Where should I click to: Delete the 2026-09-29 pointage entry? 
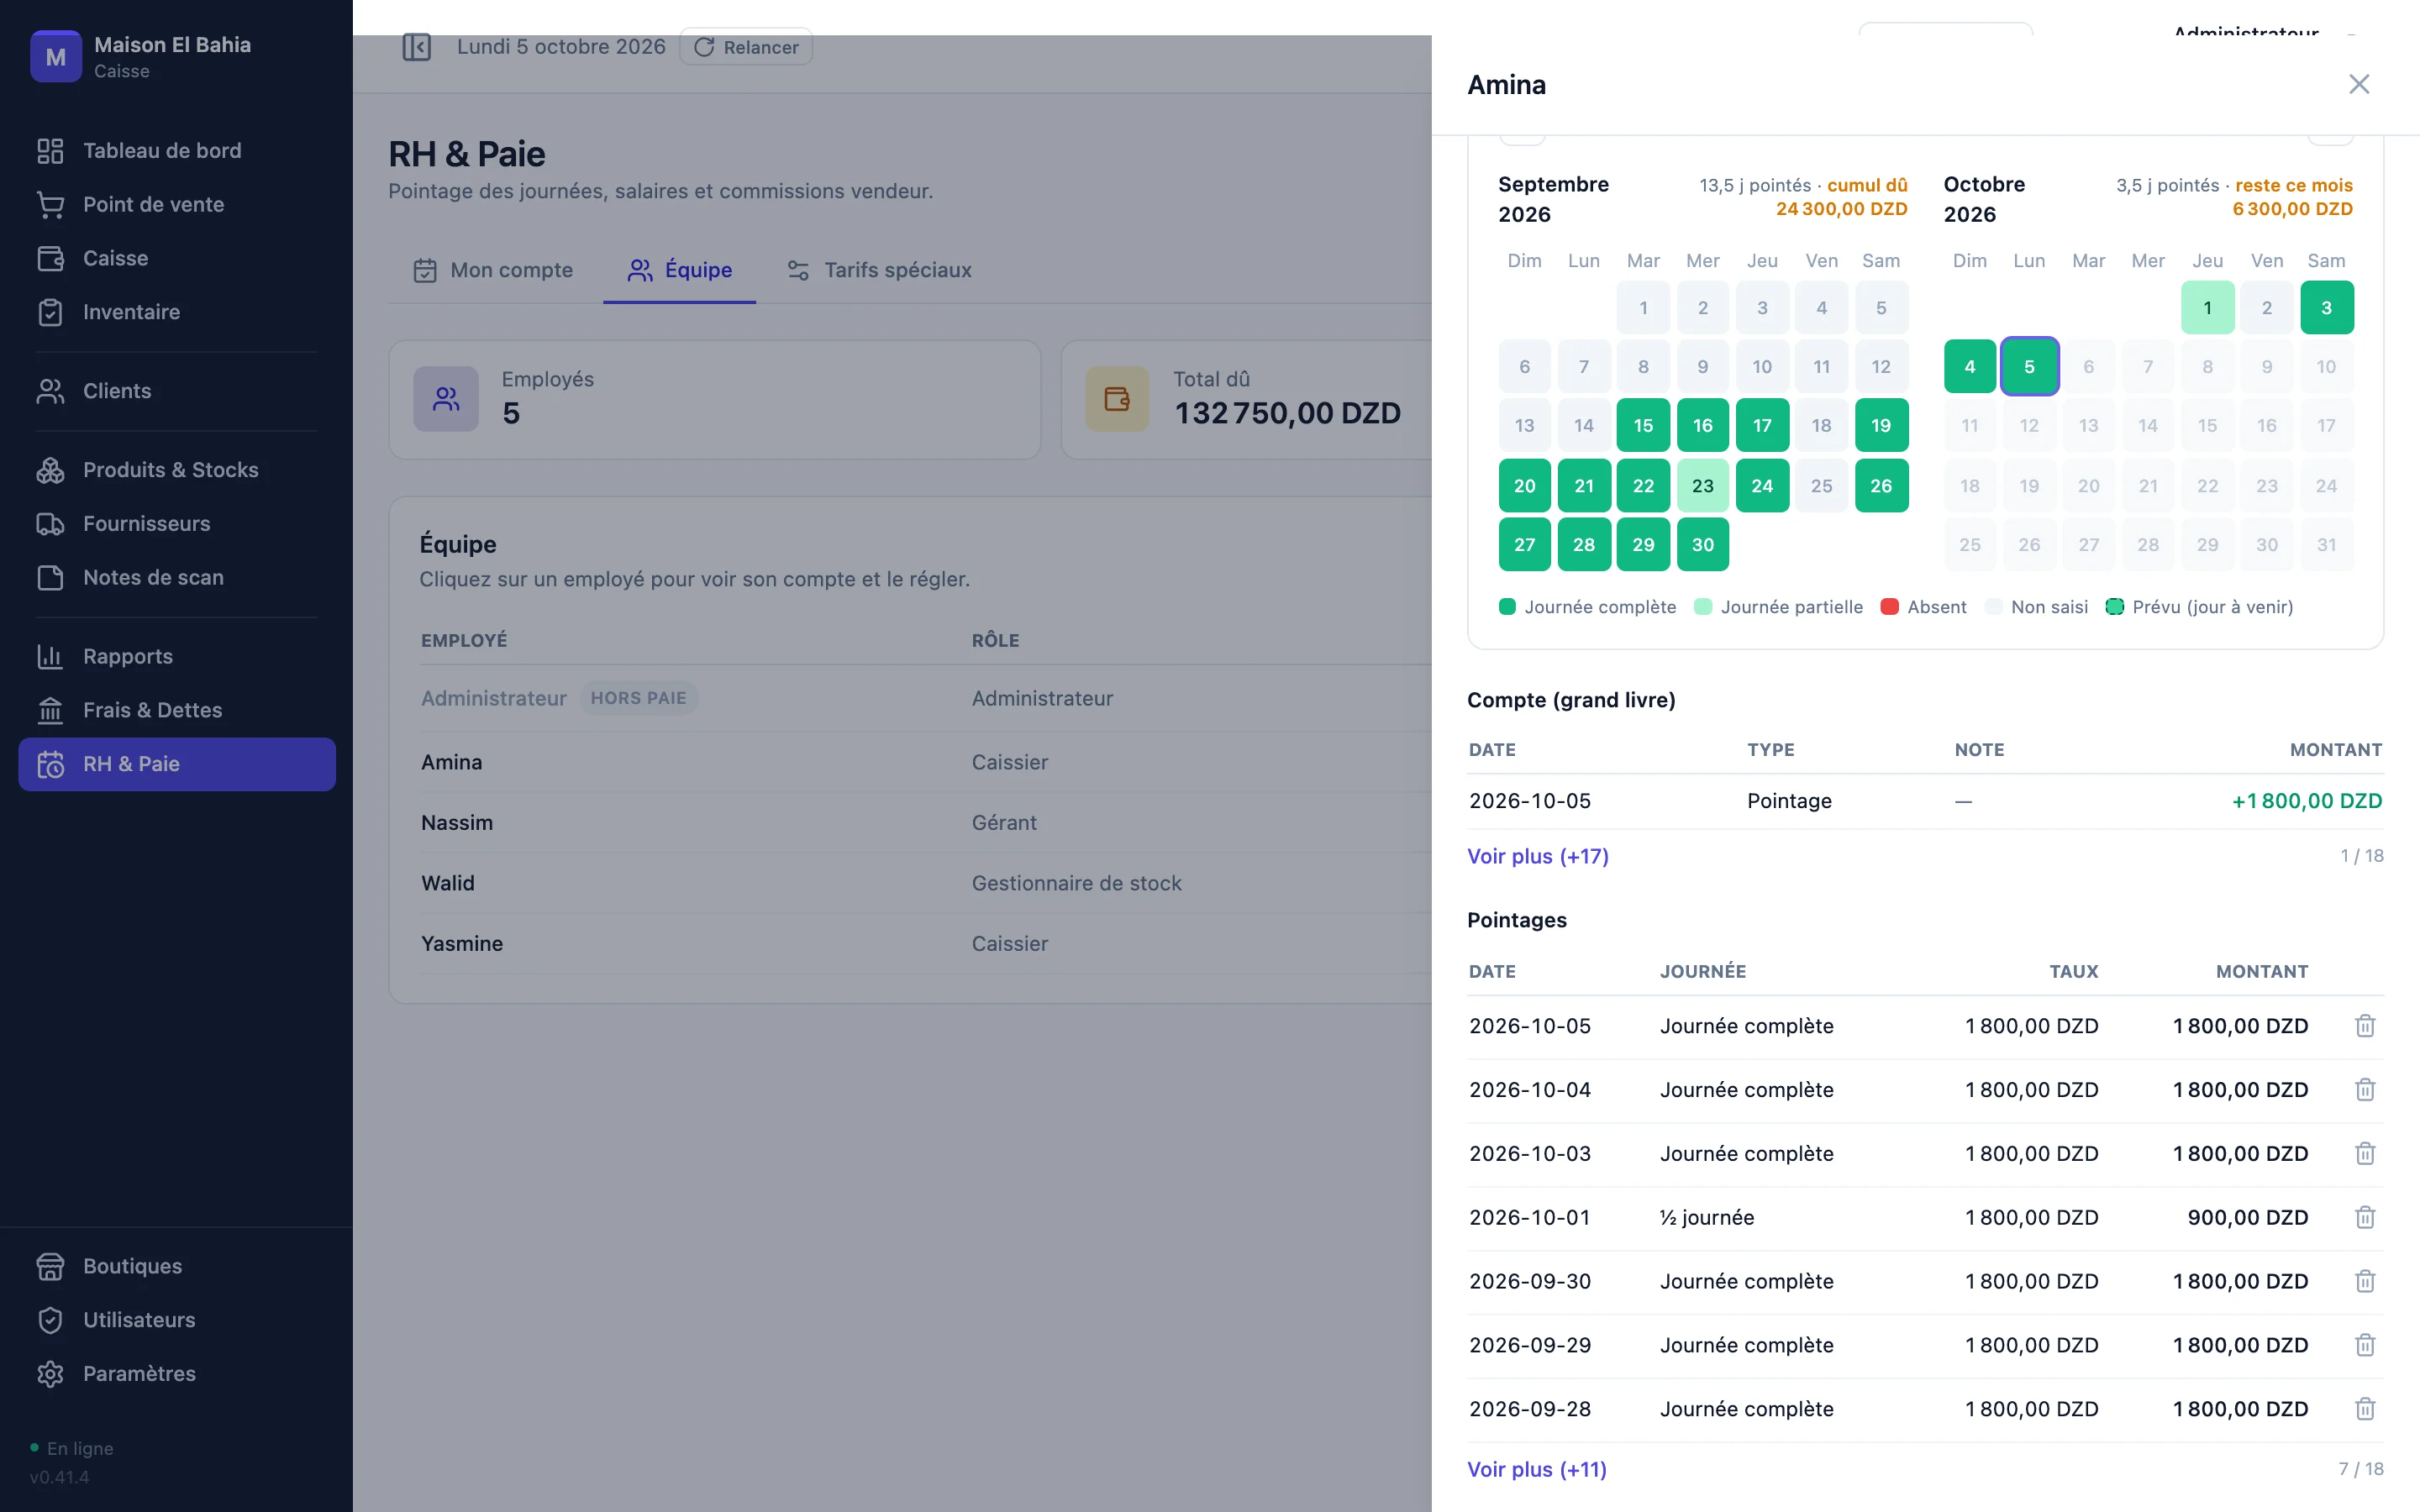click(2364, 1346)
